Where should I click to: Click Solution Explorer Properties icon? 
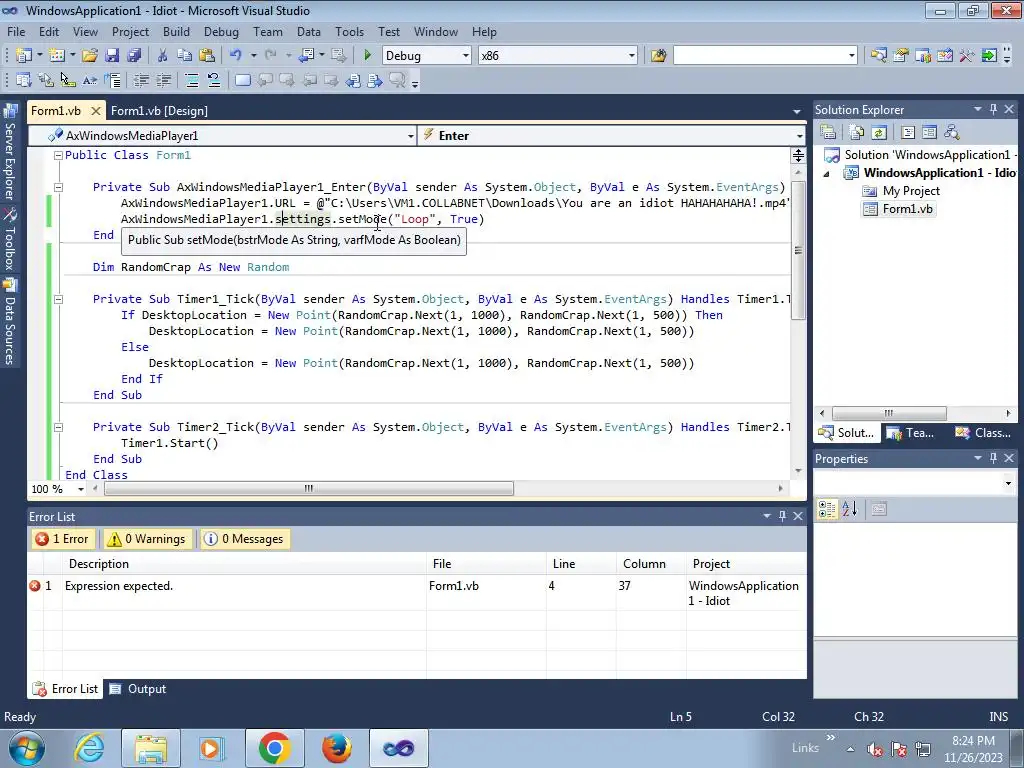click(828, 133)
